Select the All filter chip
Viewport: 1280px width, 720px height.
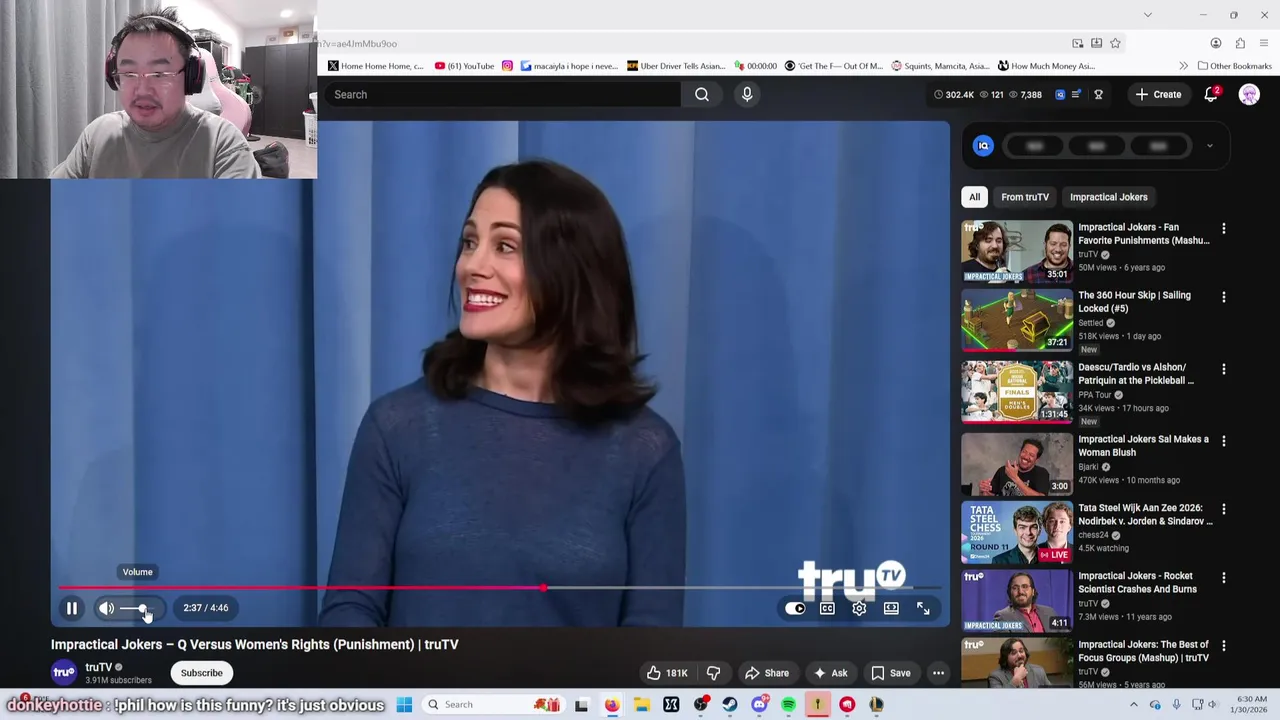(x=974, y=197)
